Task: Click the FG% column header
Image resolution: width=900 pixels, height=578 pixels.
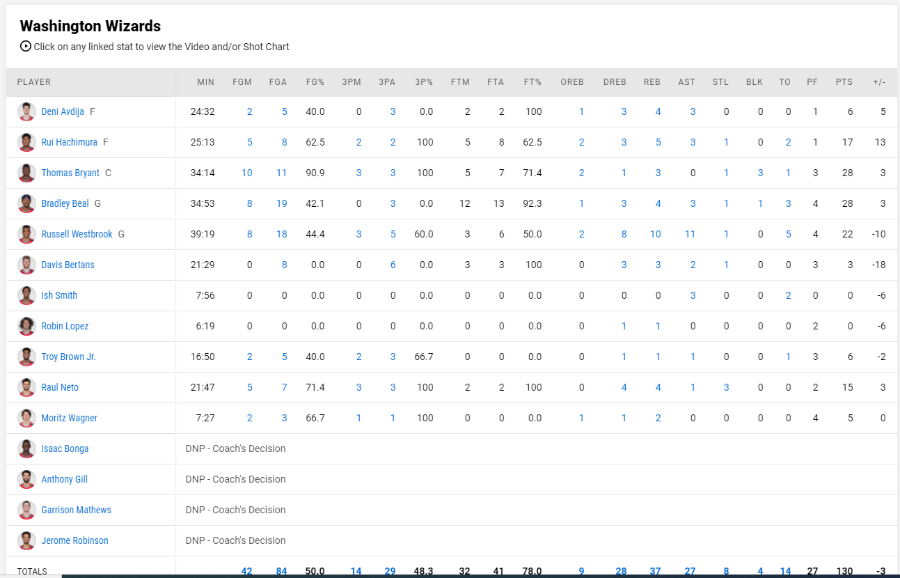Action: [315, 82]
